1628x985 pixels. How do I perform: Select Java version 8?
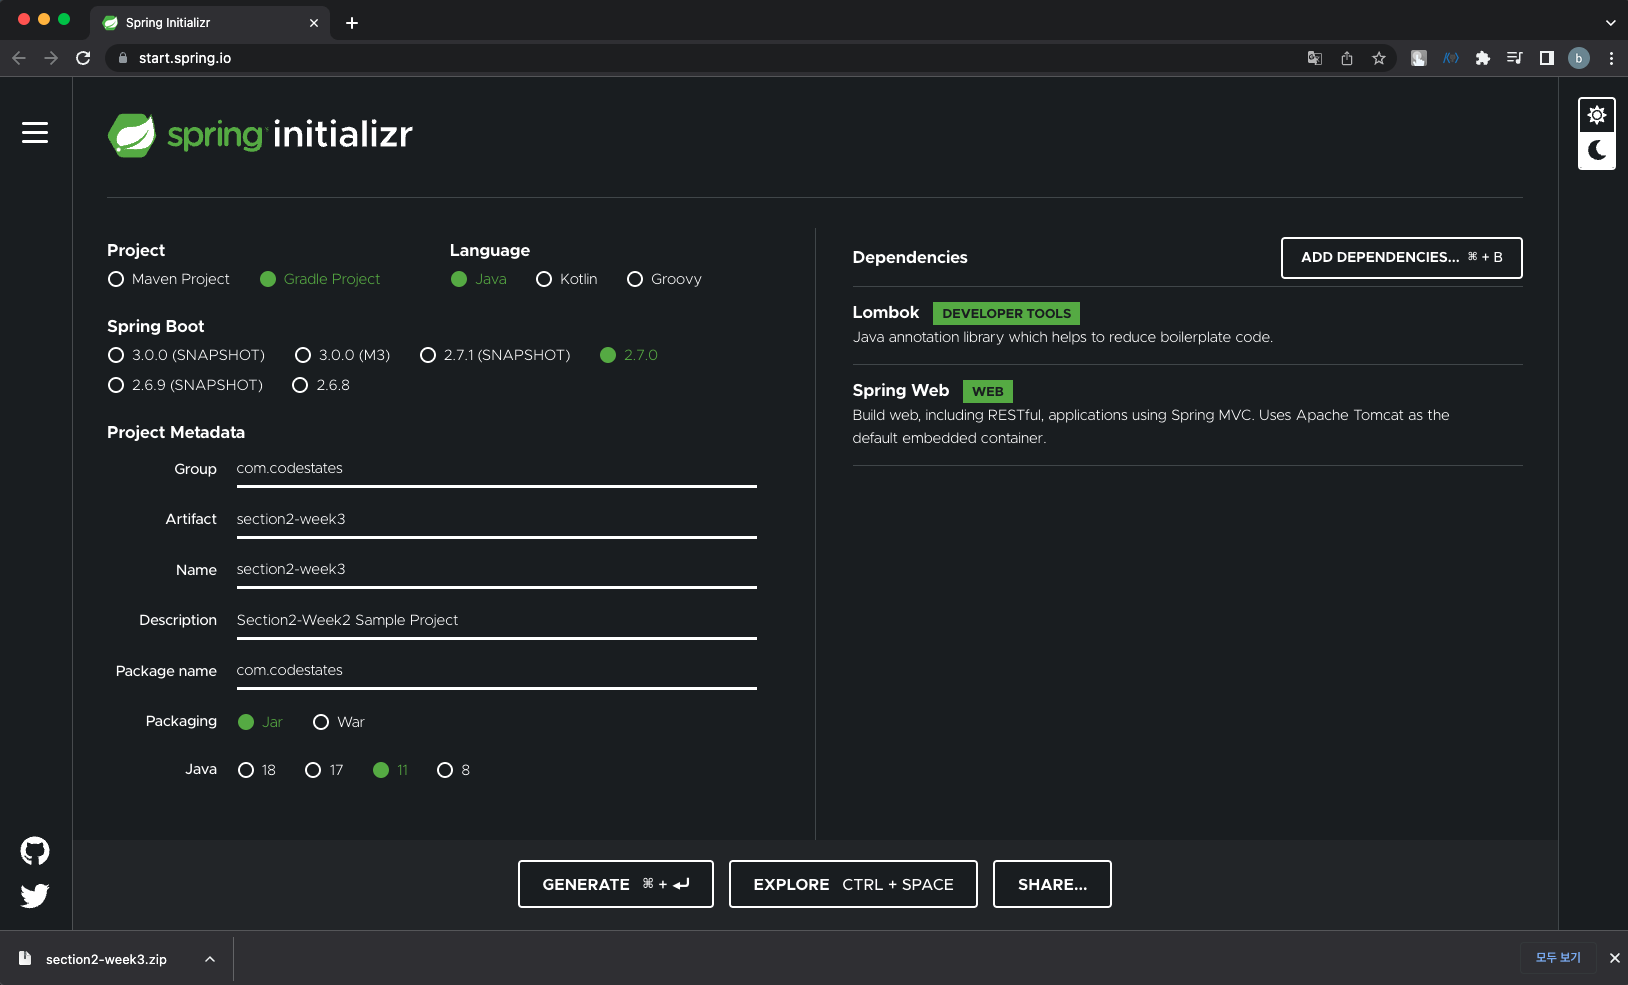(453, 770)
